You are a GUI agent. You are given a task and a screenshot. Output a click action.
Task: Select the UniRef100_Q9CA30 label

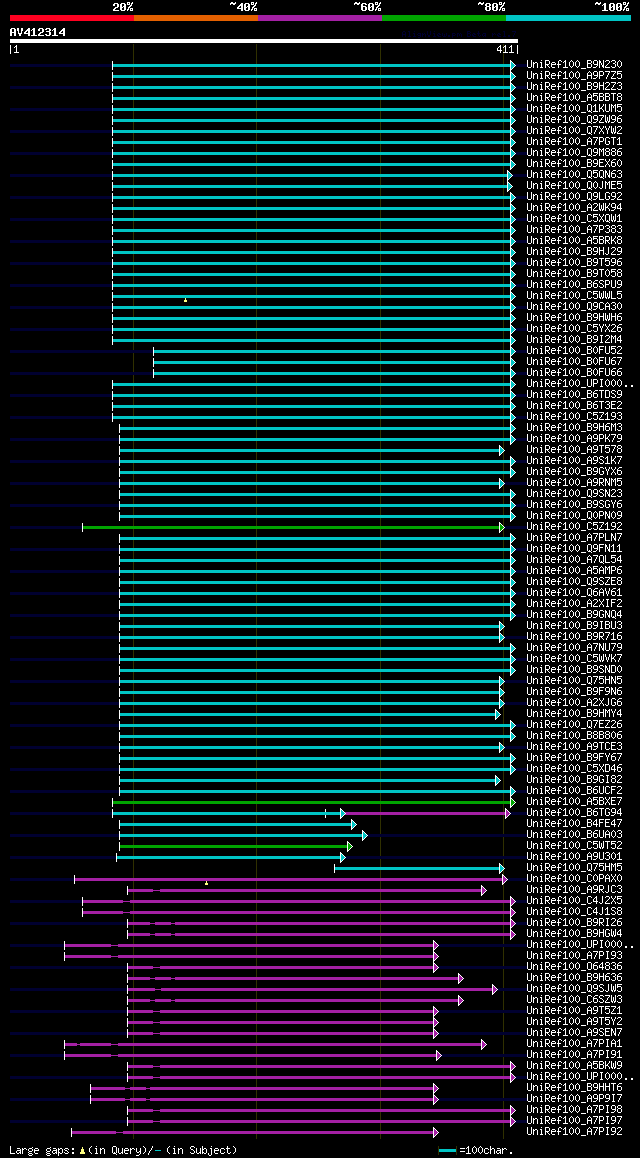coord(574,306)
